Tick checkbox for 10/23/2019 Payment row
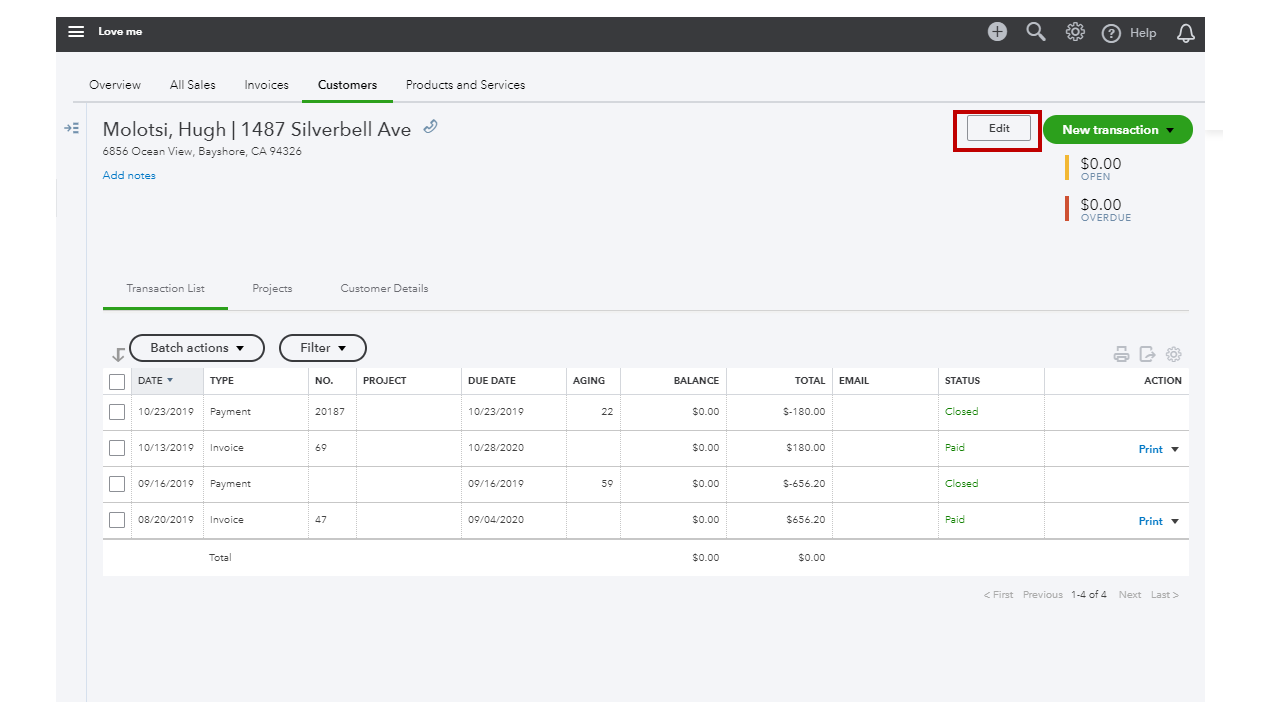1280x720 pixels. 117,412
